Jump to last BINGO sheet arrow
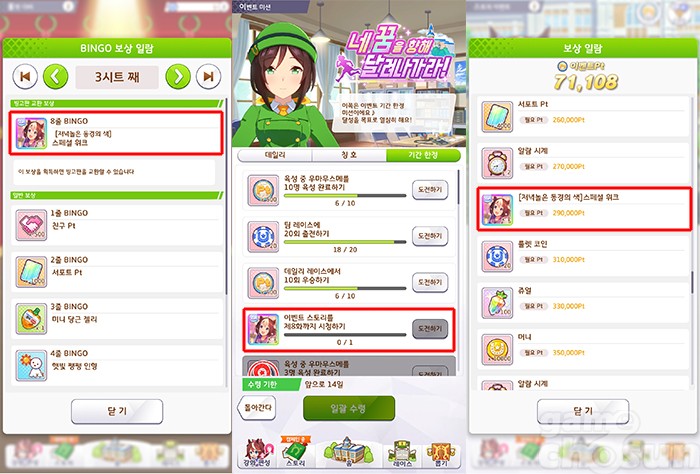 pyautogui.click(x=208, y=77)
